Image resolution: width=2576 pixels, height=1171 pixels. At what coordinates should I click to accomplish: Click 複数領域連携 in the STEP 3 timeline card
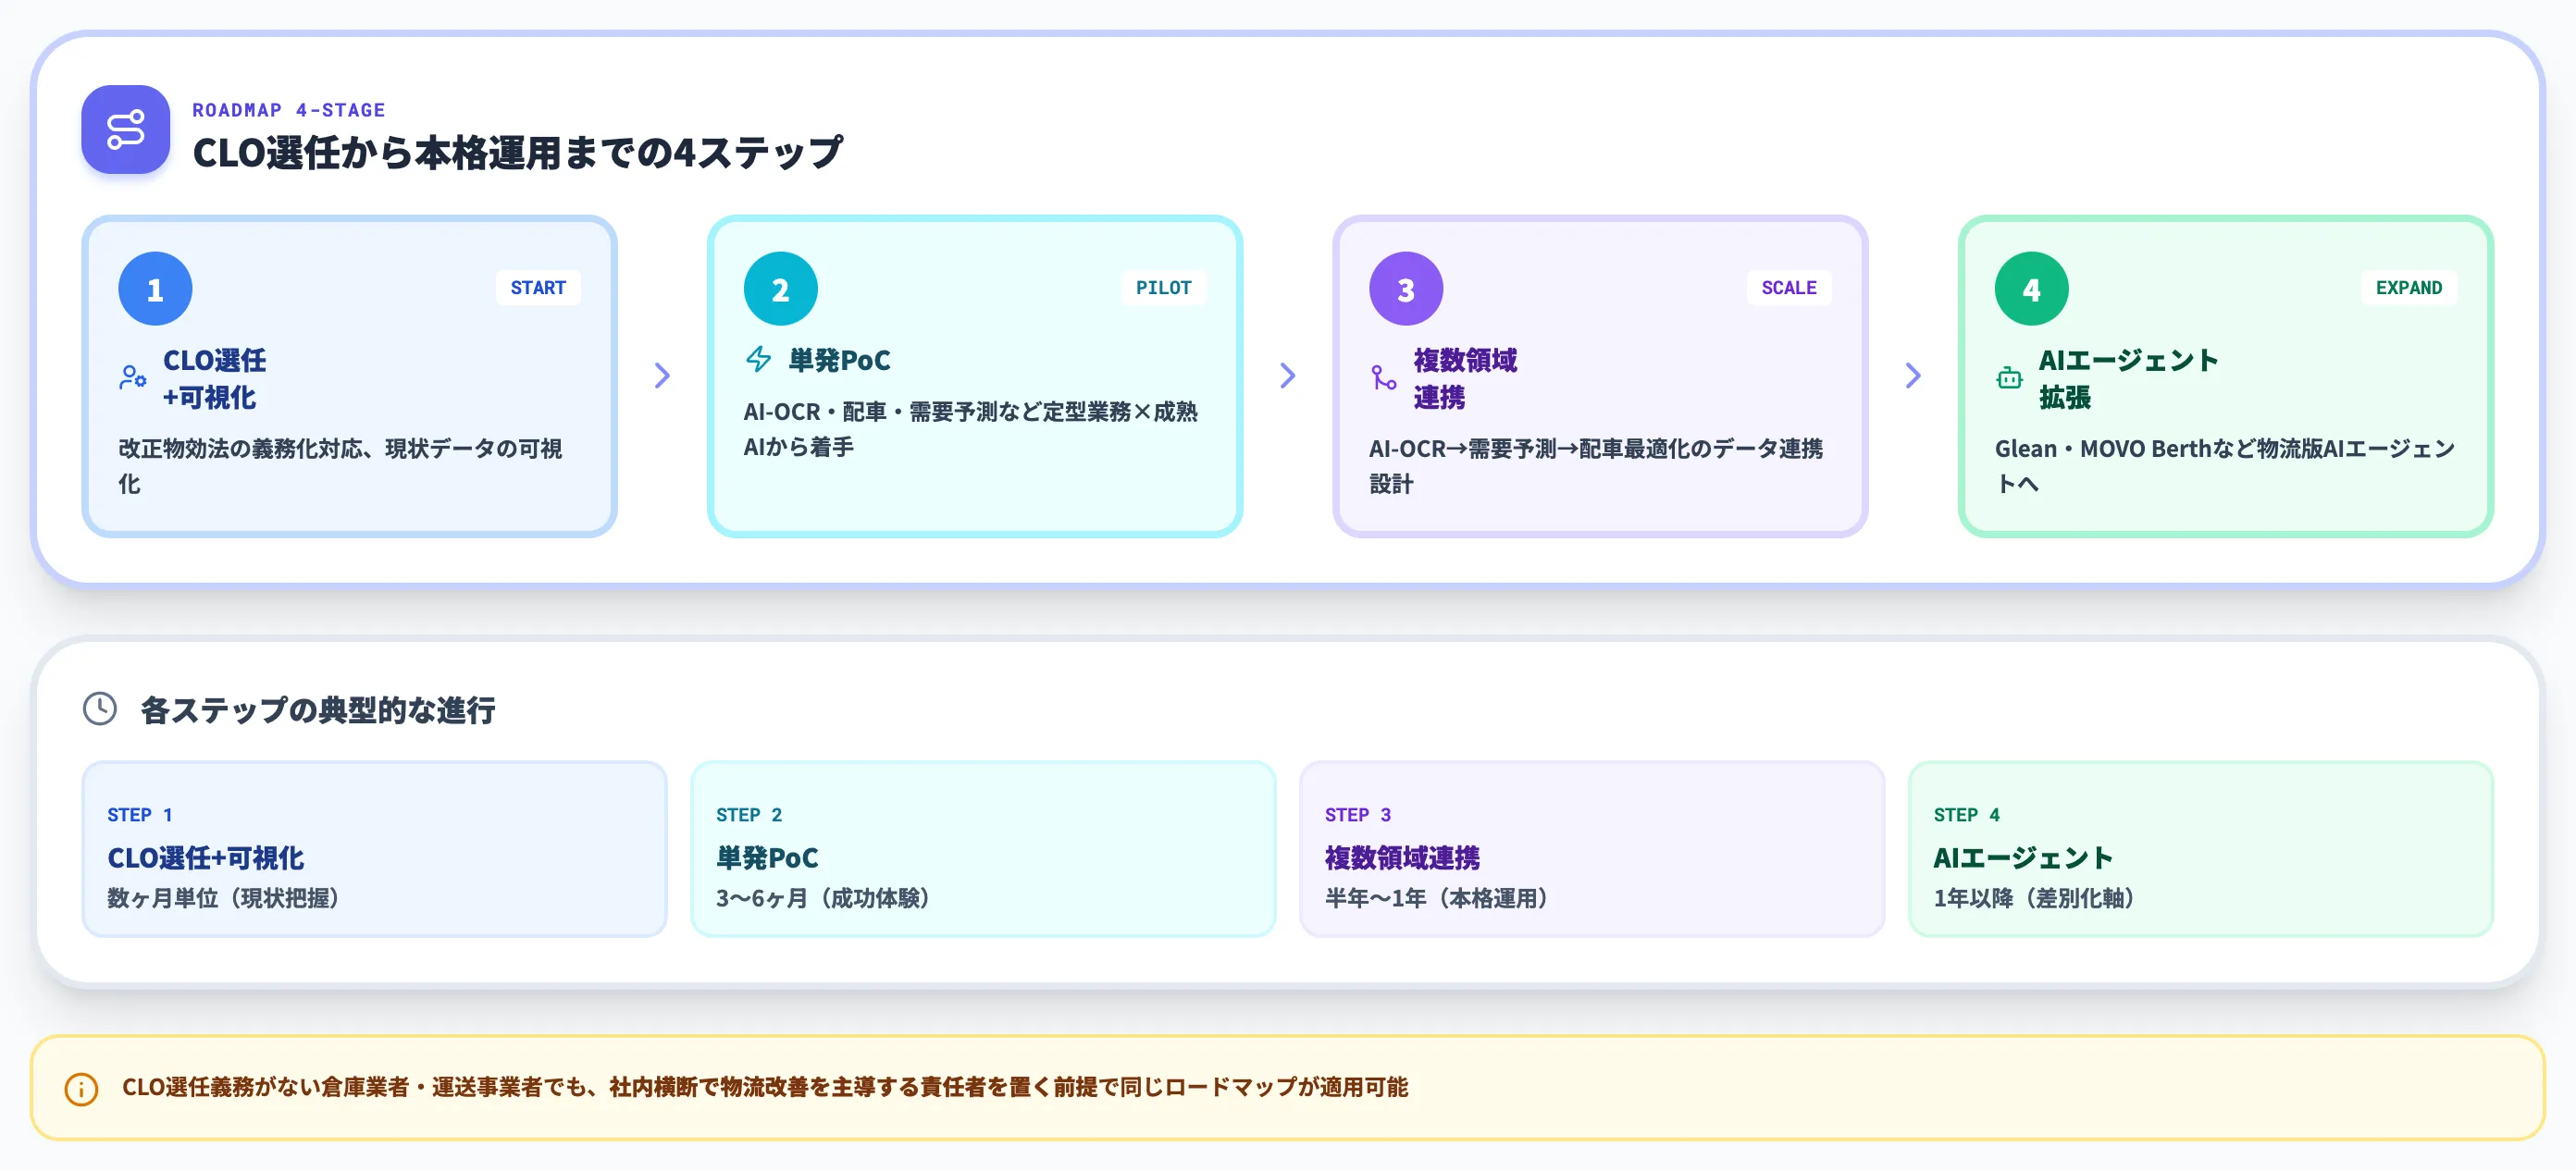(1402, 858)
